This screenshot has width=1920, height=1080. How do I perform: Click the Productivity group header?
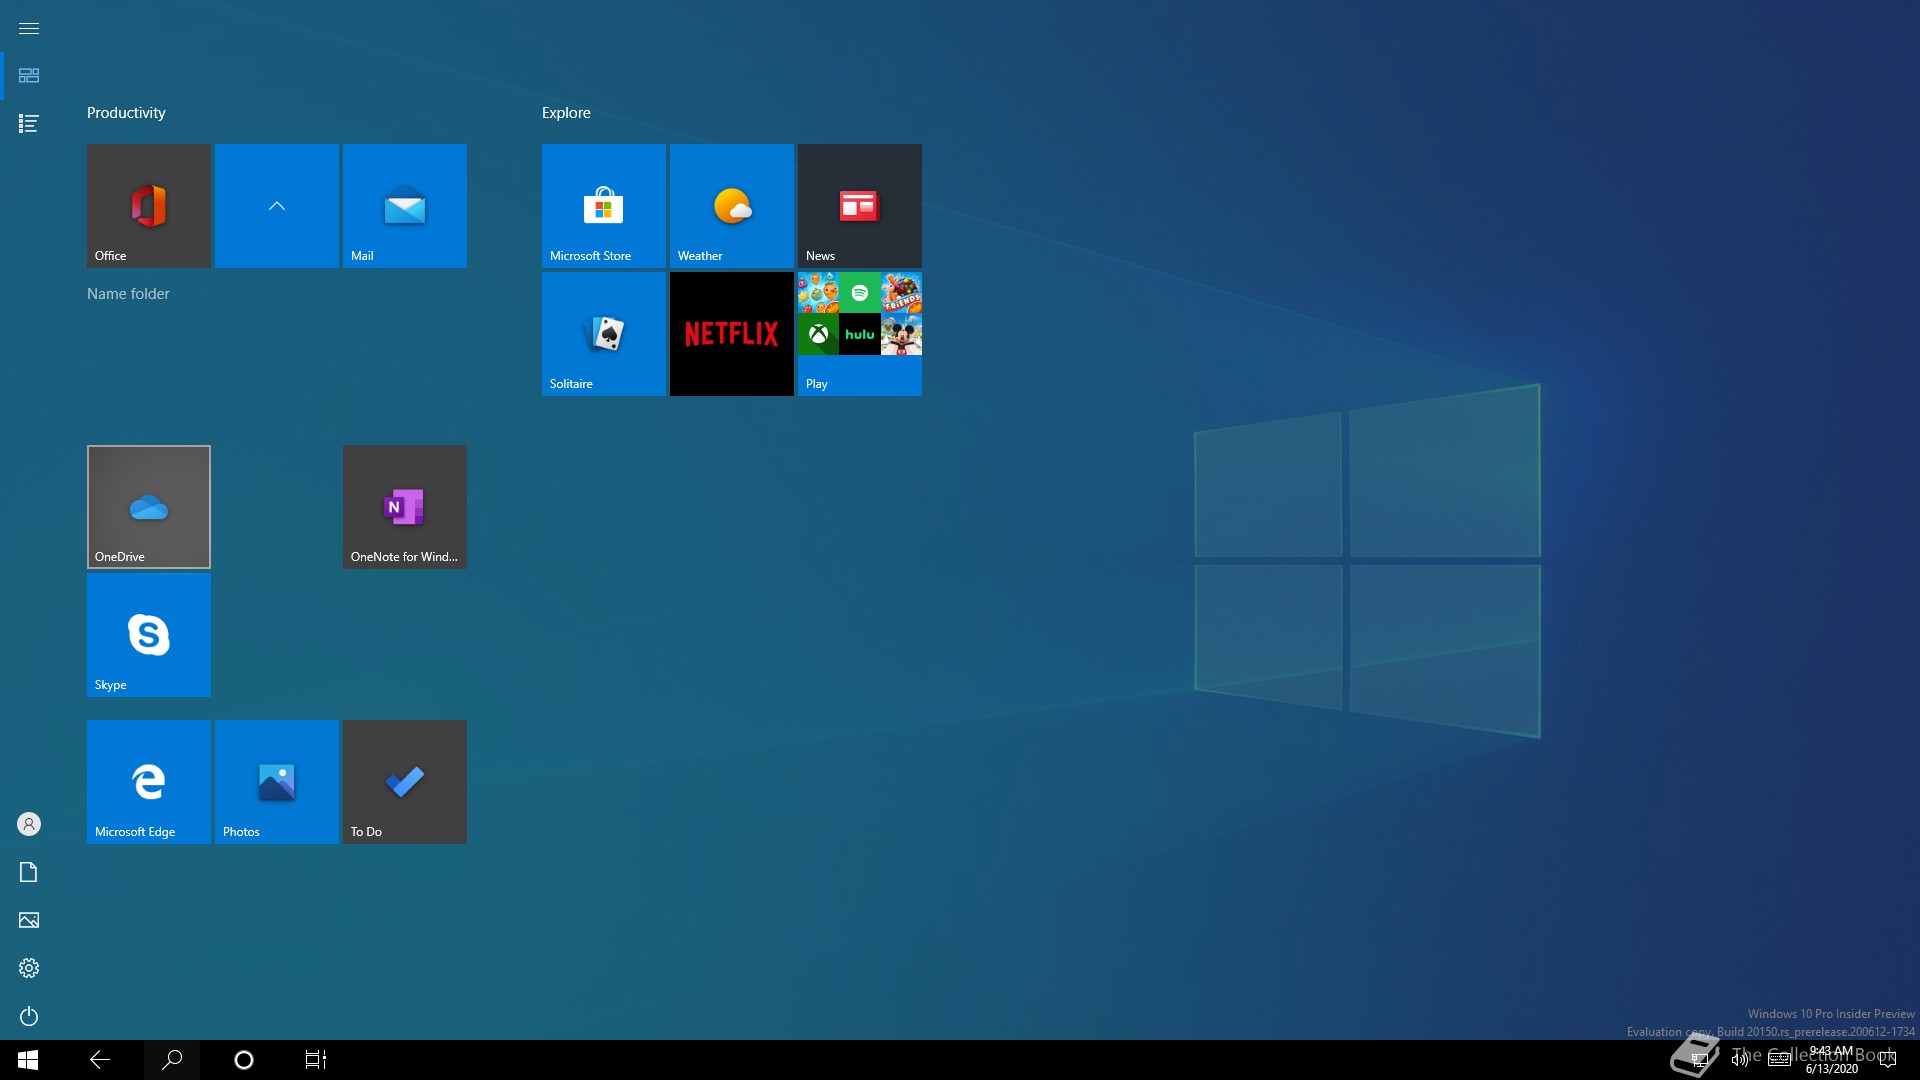[x=126, y=113]
